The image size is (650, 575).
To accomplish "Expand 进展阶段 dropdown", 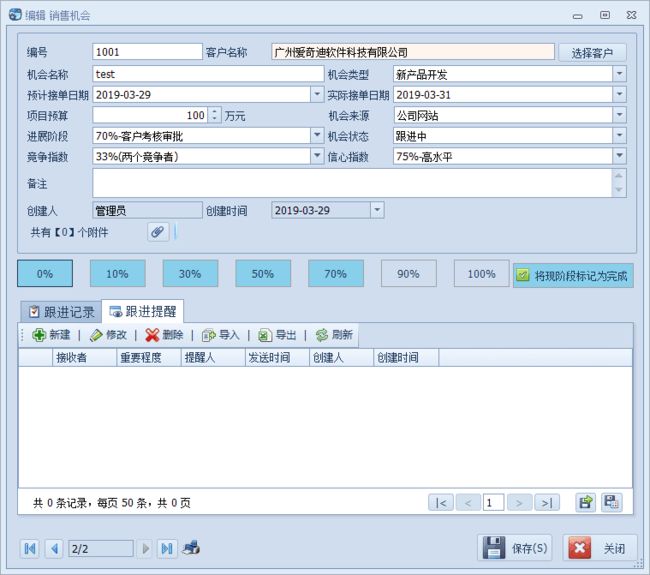I will click(x=317, y=136).
